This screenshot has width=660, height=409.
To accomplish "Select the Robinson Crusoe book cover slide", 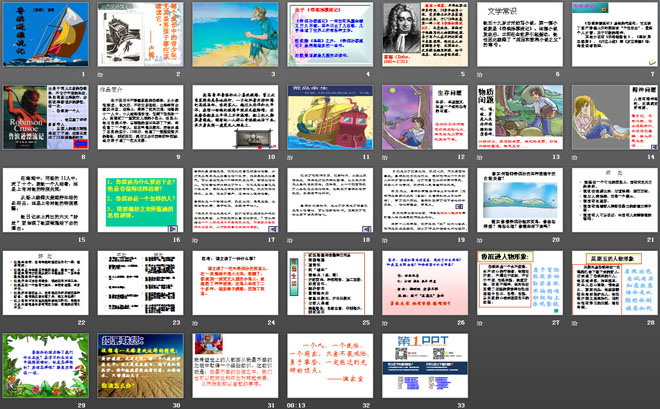I will [x=44, y=117].
